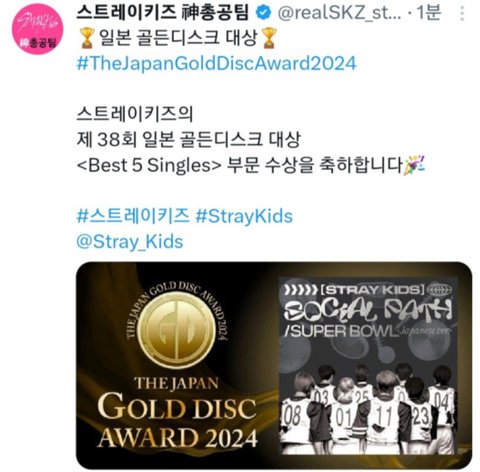Click the SUPER BOWL title on cover
Viewport: 480px width, 472px height.
coord(341,331)
